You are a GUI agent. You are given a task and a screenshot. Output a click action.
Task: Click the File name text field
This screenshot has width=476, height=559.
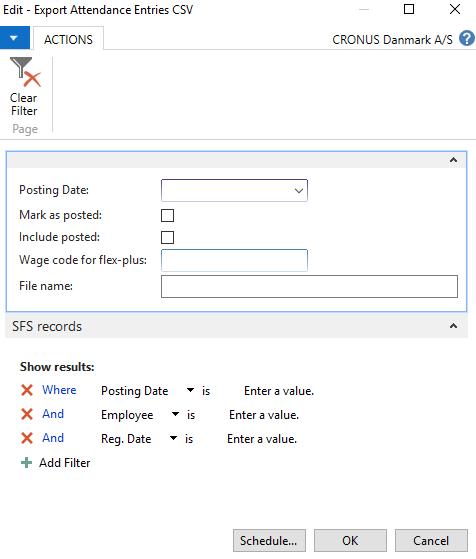(x=309, y=286)
